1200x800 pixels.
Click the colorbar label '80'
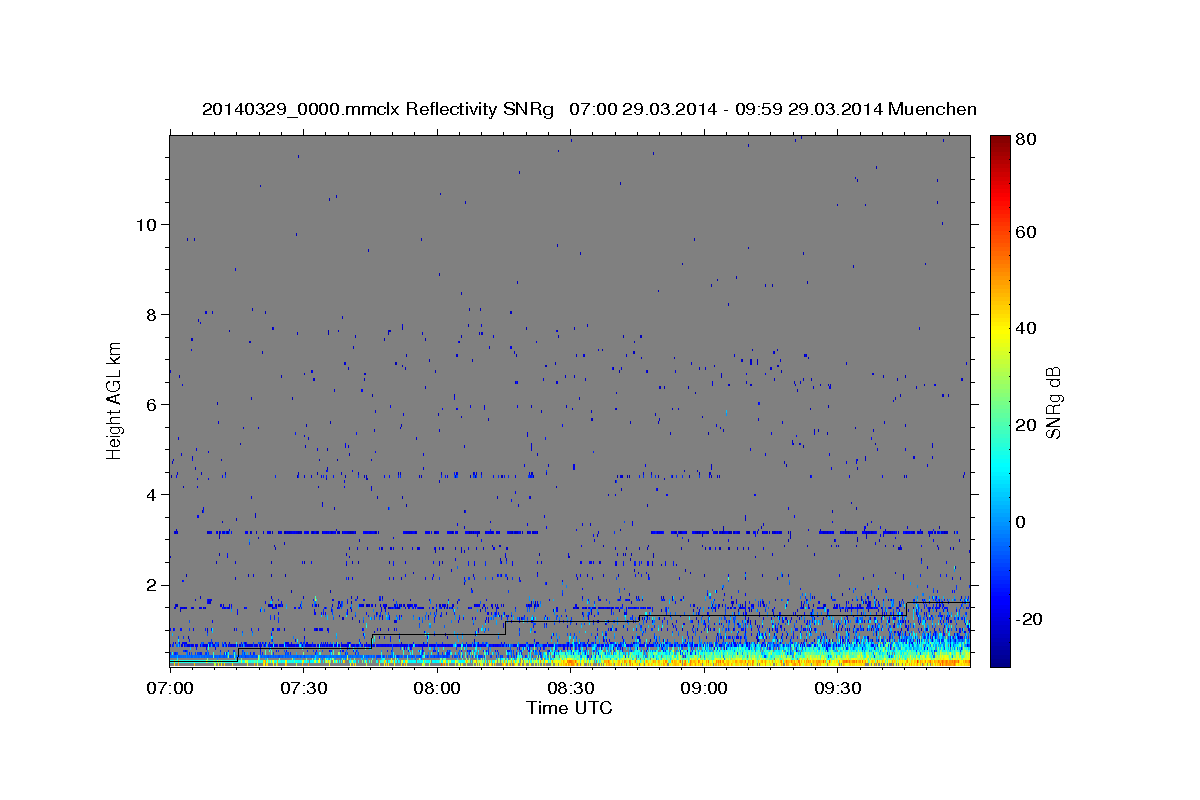point(1025,140)
